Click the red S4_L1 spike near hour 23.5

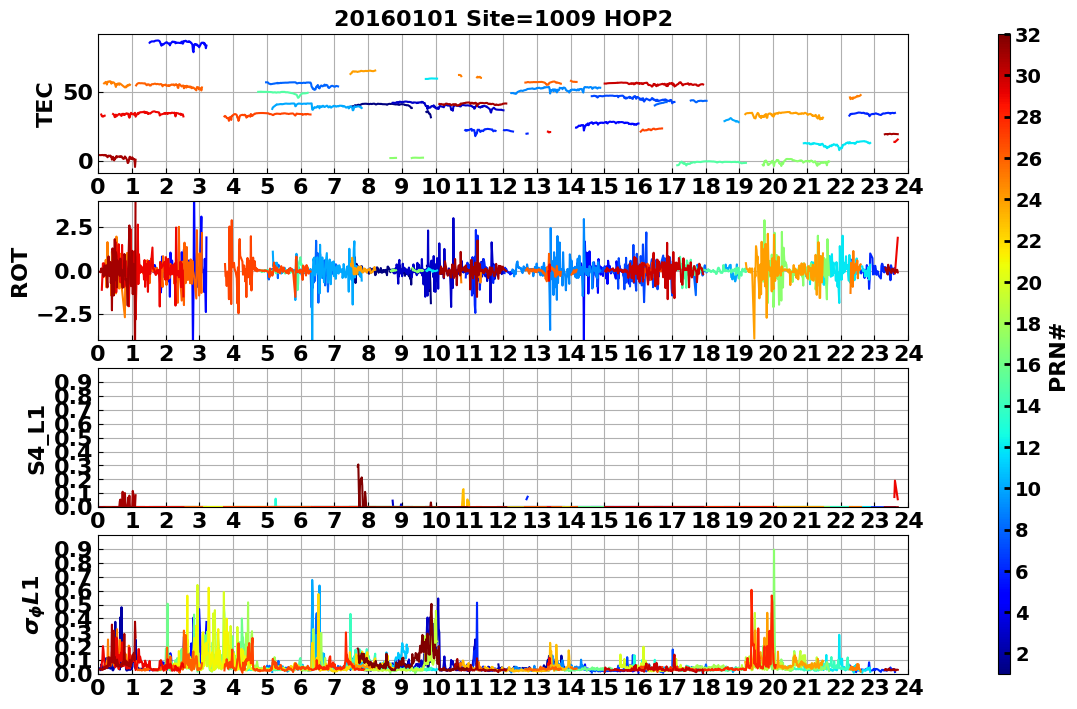(896, 490)
